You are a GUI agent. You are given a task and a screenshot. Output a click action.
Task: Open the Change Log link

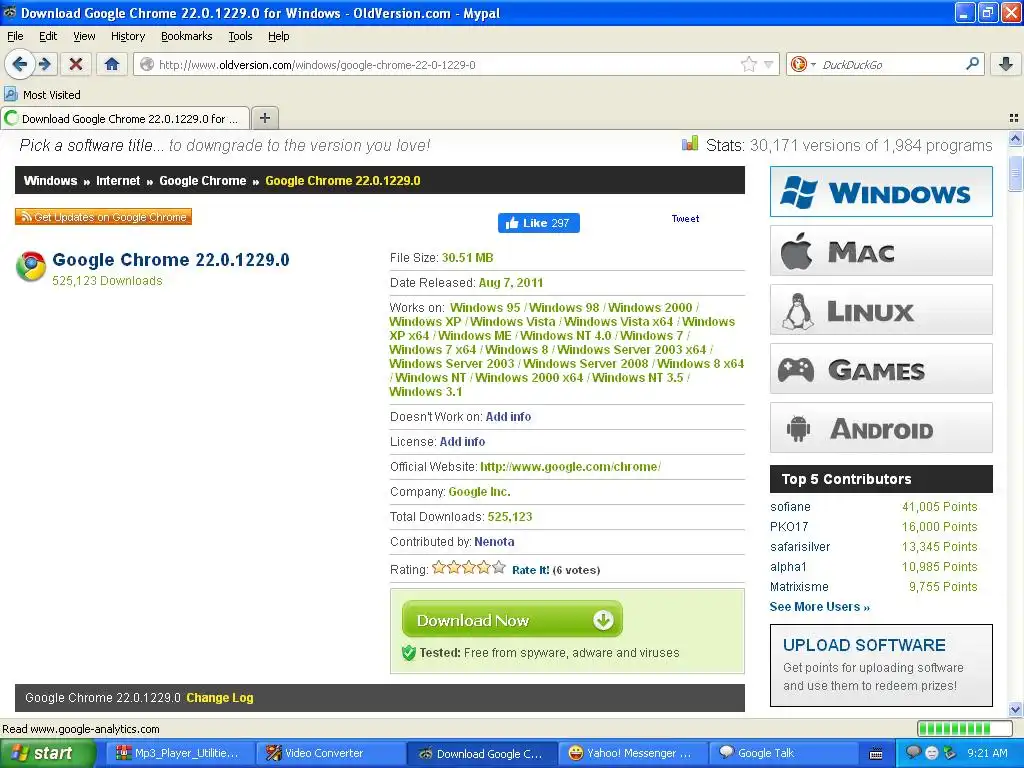pyautogui.click(x=219, y=697)
